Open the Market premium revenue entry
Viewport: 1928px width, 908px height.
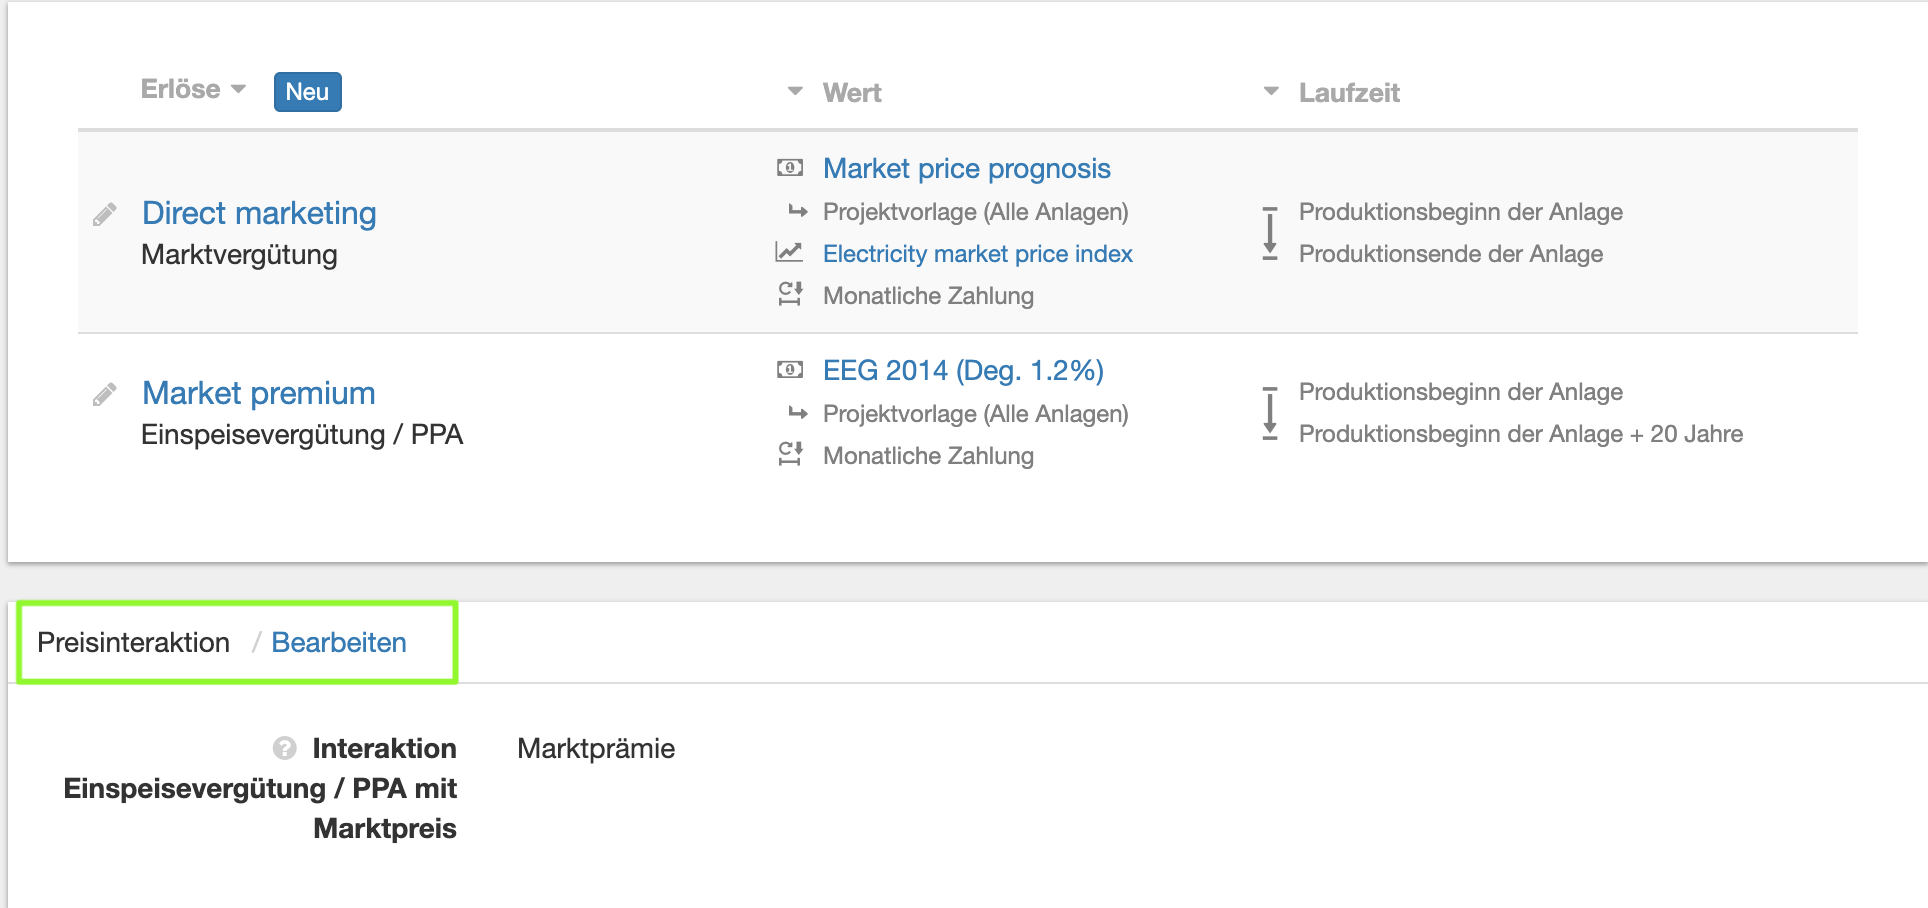coord(258,393)
